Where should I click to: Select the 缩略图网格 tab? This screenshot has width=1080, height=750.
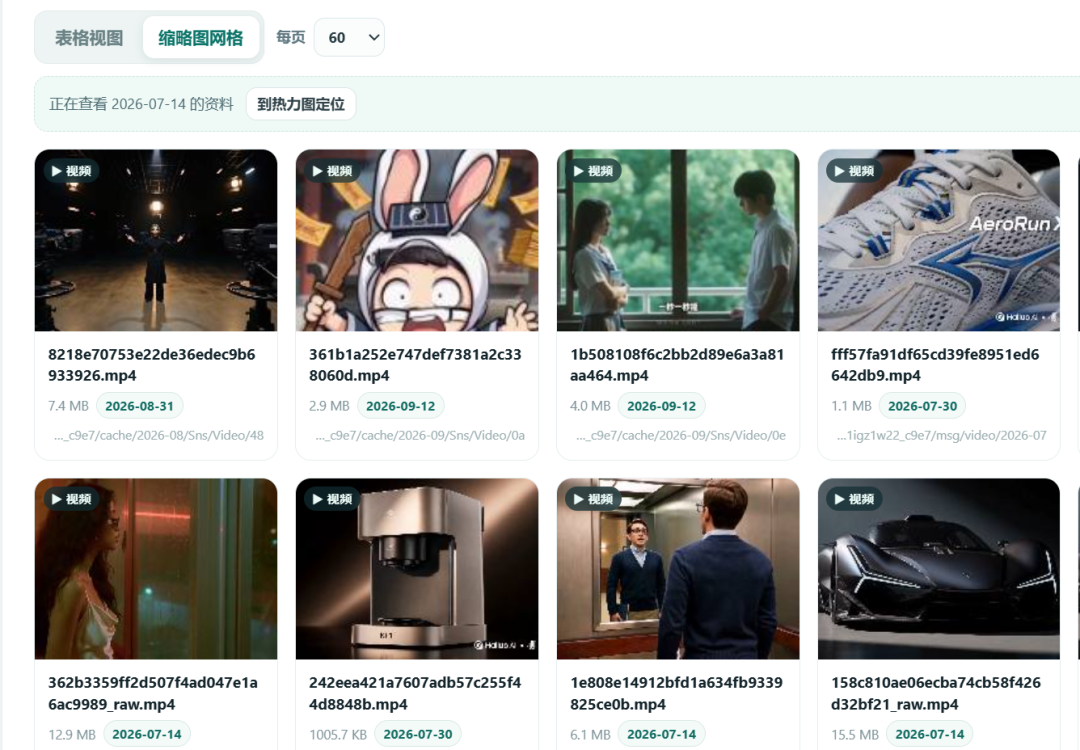pyautogui.click(x=200, y=38)
